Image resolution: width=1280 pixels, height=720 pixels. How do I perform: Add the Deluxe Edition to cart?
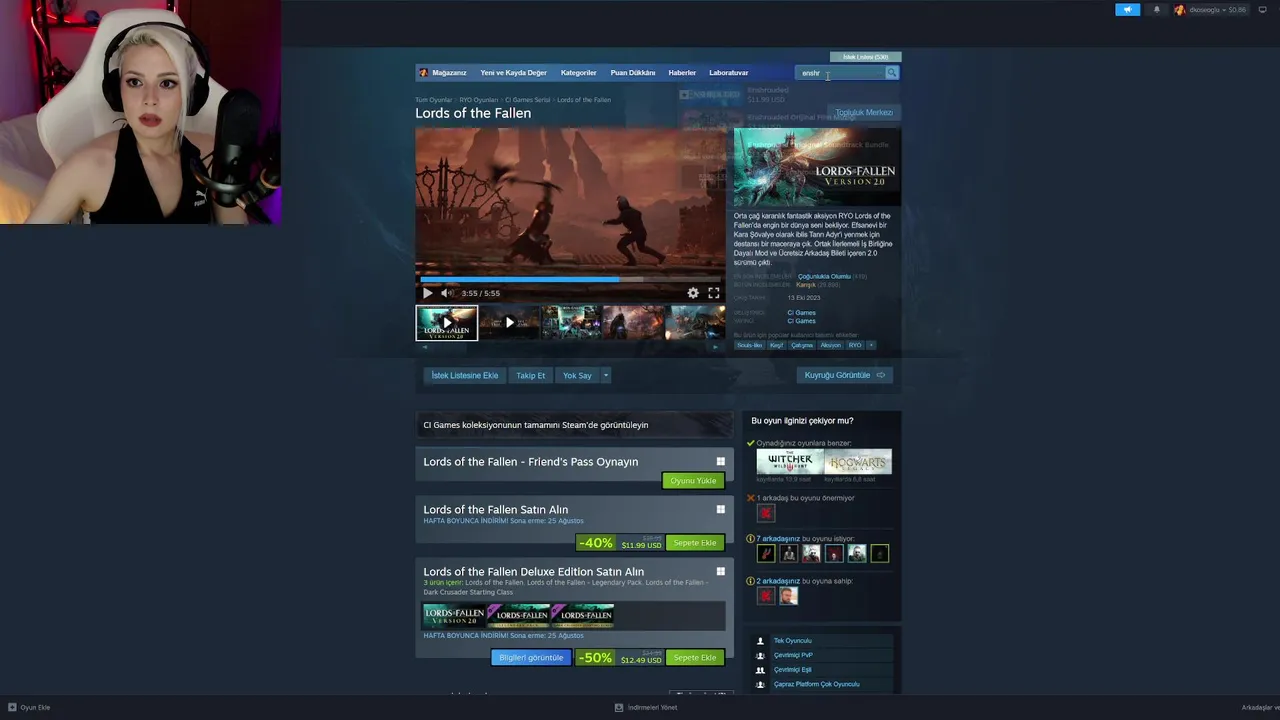point(695,657)
